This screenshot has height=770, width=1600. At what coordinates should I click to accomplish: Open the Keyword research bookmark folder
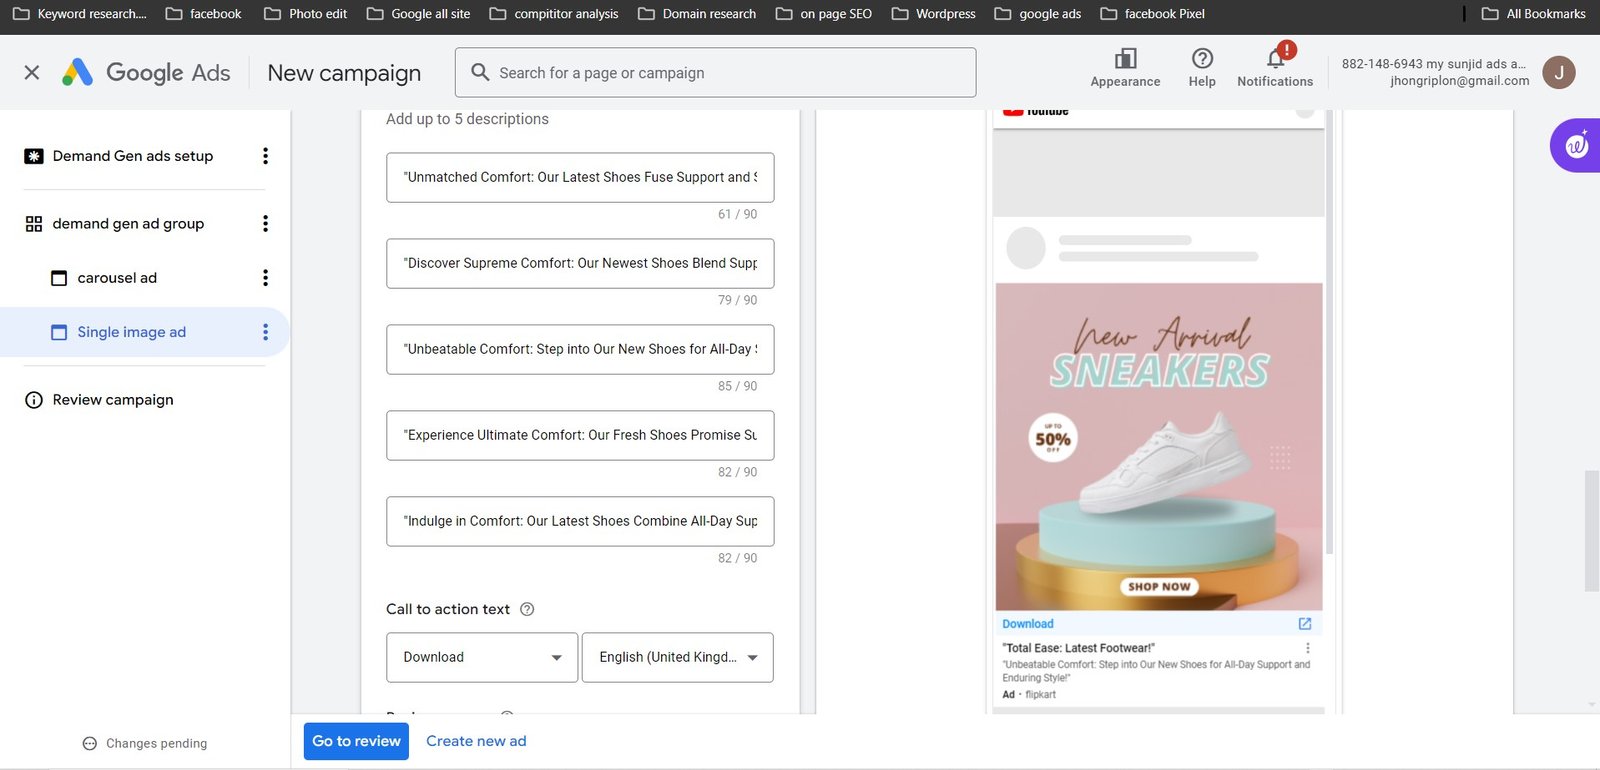click(x=79, y=14)
